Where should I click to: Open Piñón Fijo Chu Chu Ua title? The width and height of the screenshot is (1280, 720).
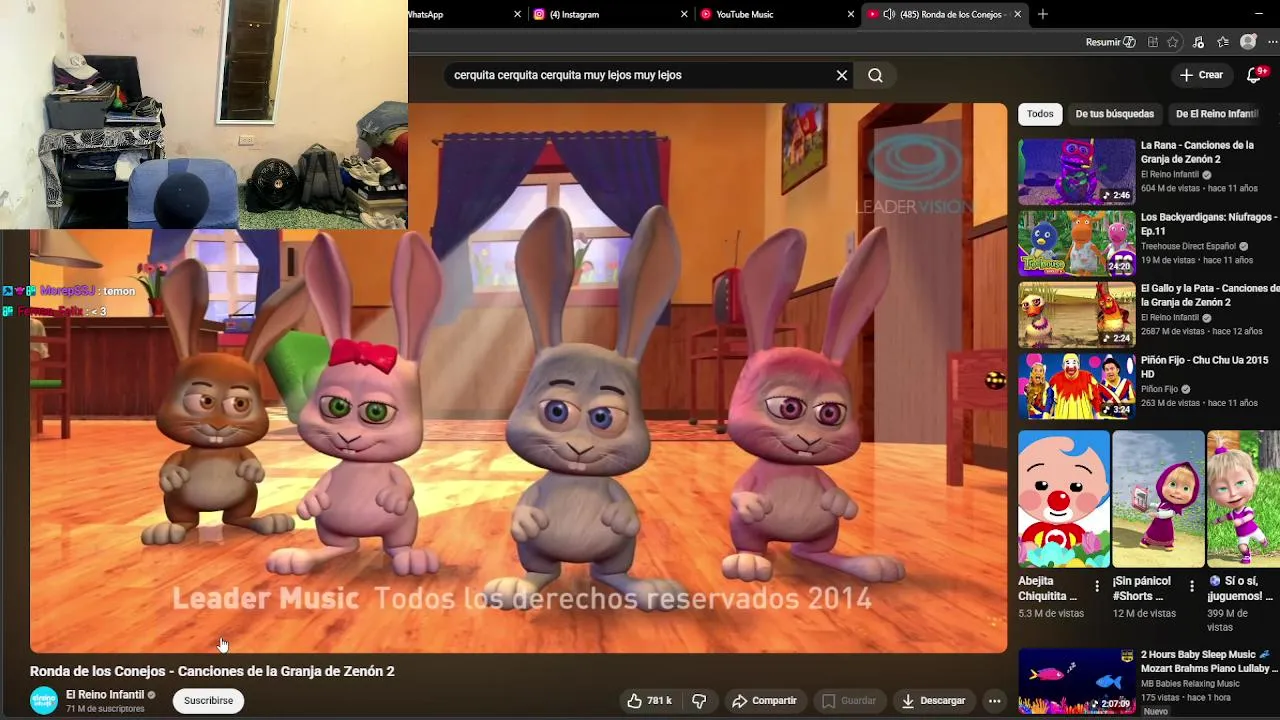point(1204,367)
